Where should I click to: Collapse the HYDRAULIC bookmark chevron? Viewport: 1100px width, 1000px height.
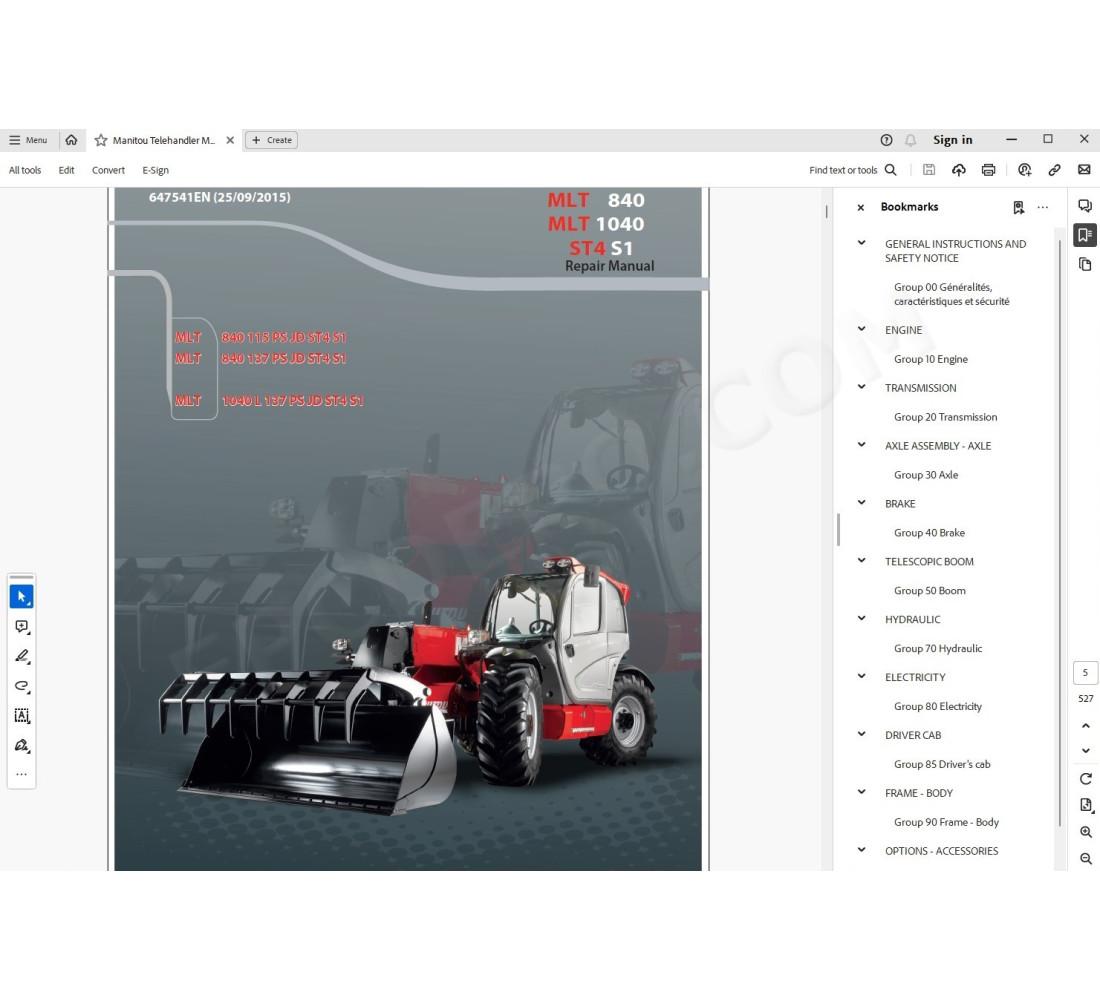click(861, 619)
